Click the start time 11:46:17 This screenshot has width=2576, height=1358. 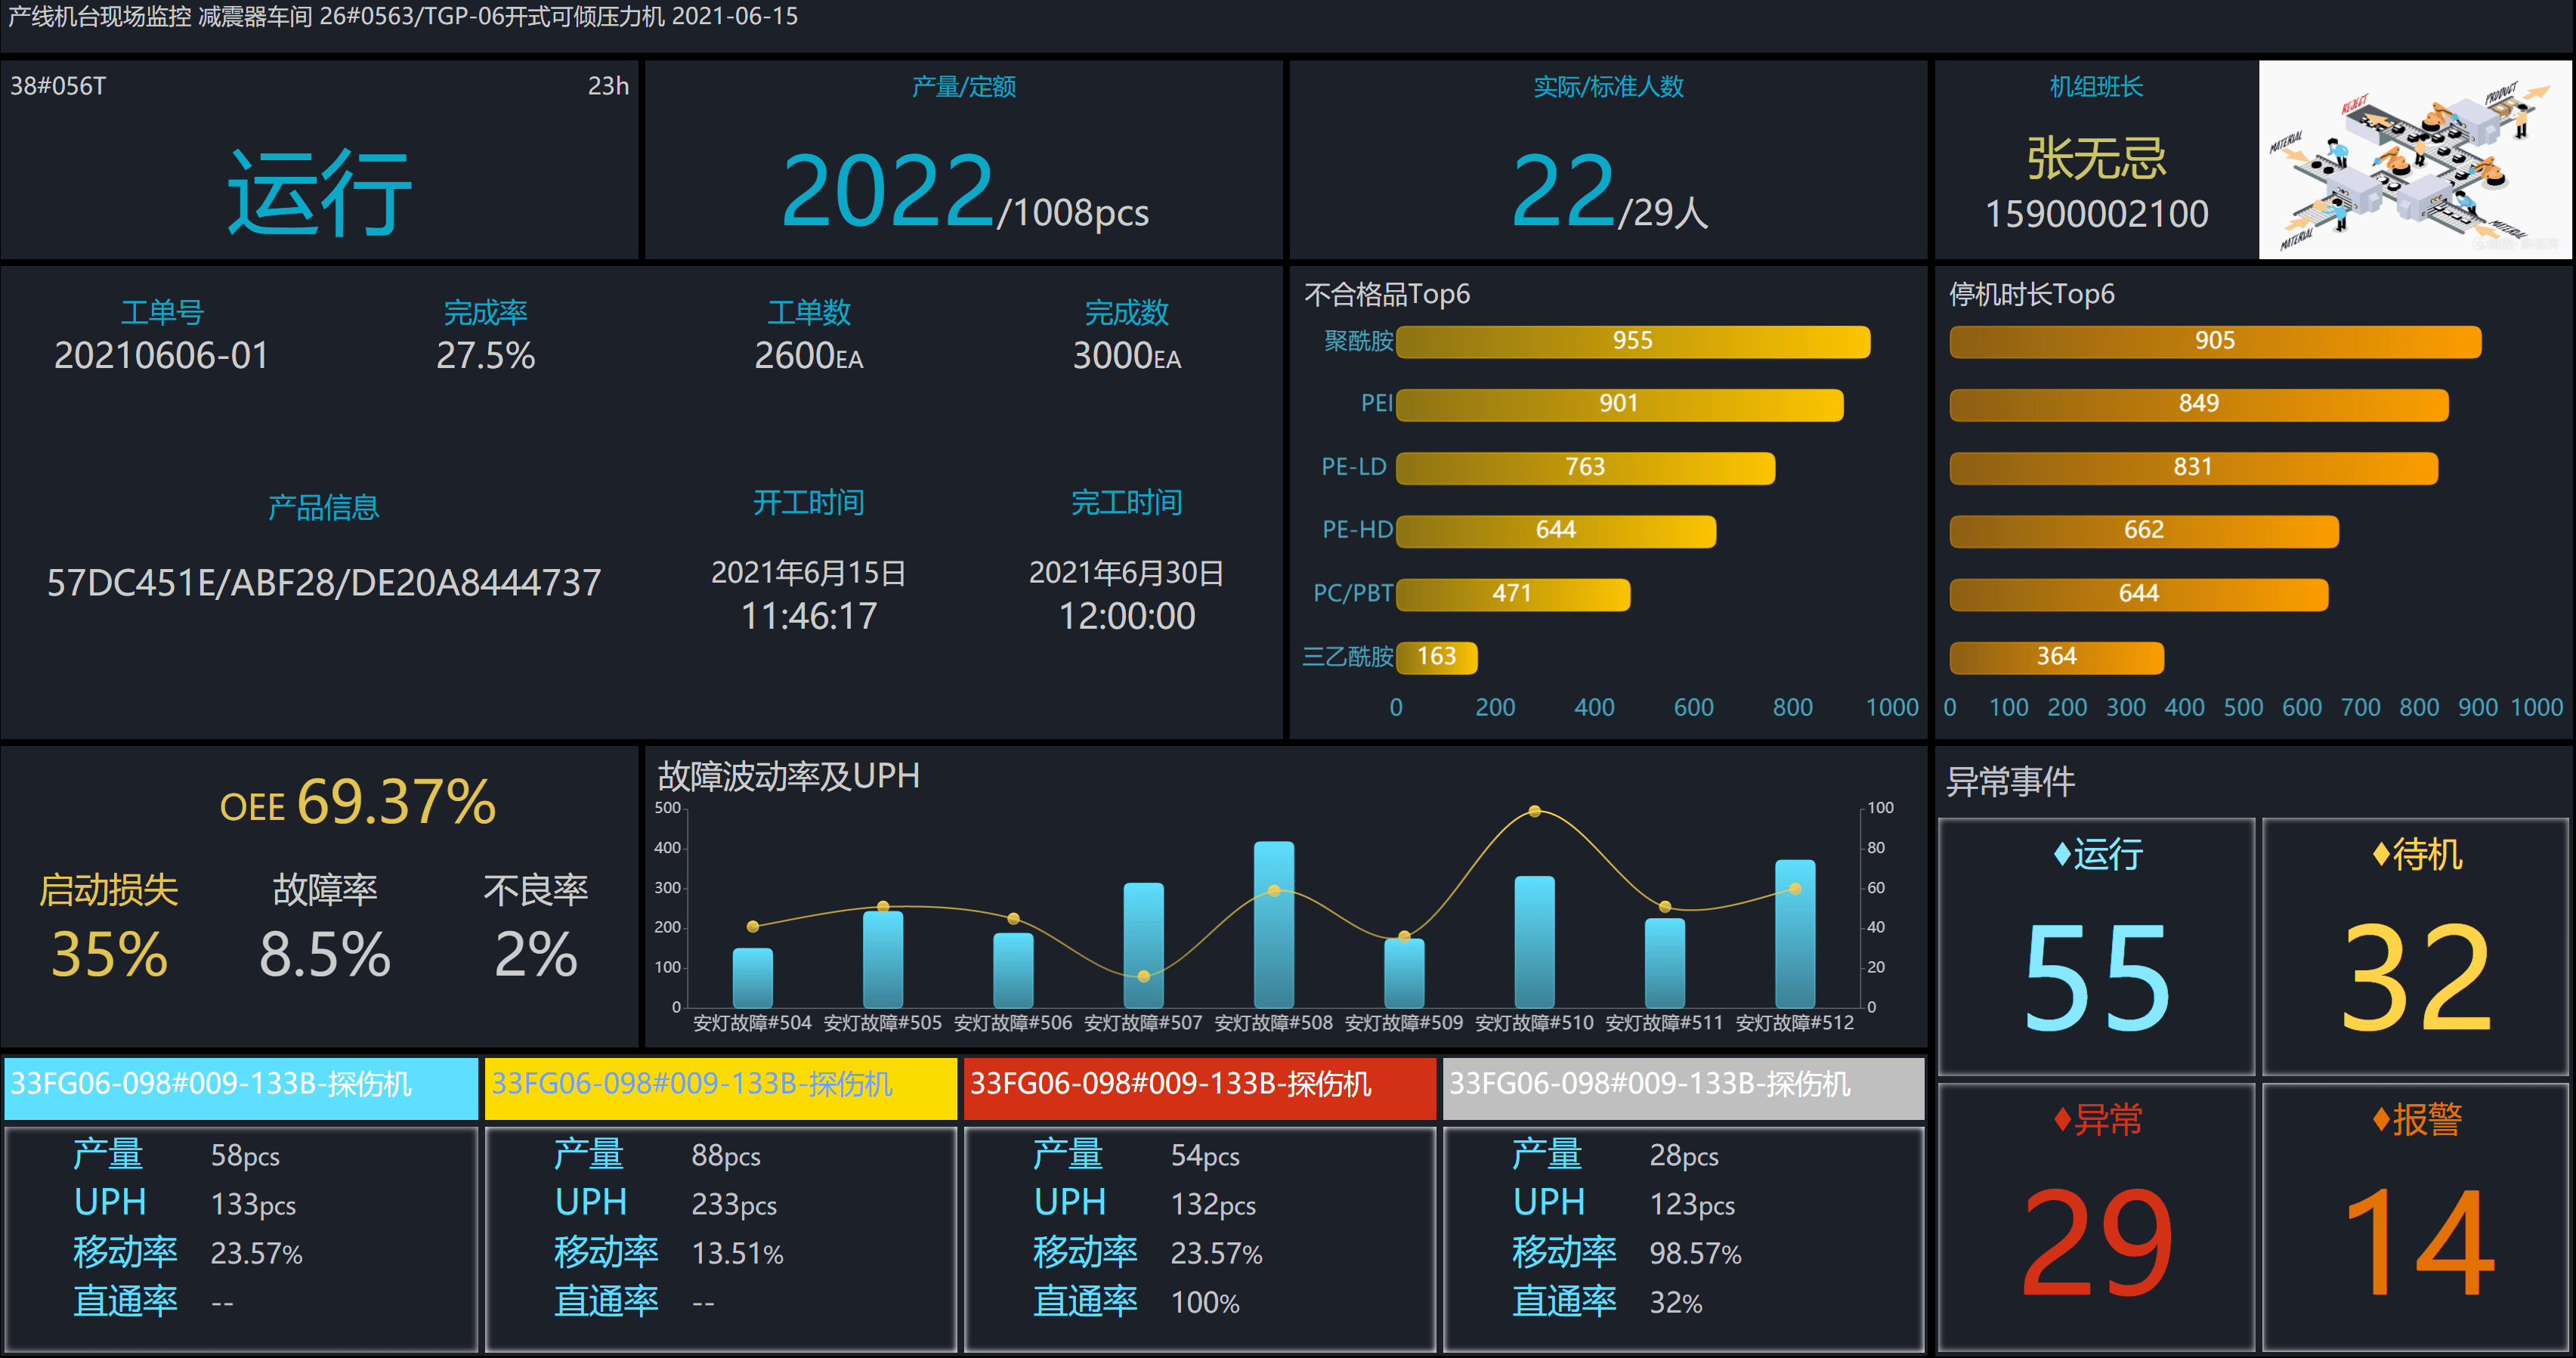[809, 616]
